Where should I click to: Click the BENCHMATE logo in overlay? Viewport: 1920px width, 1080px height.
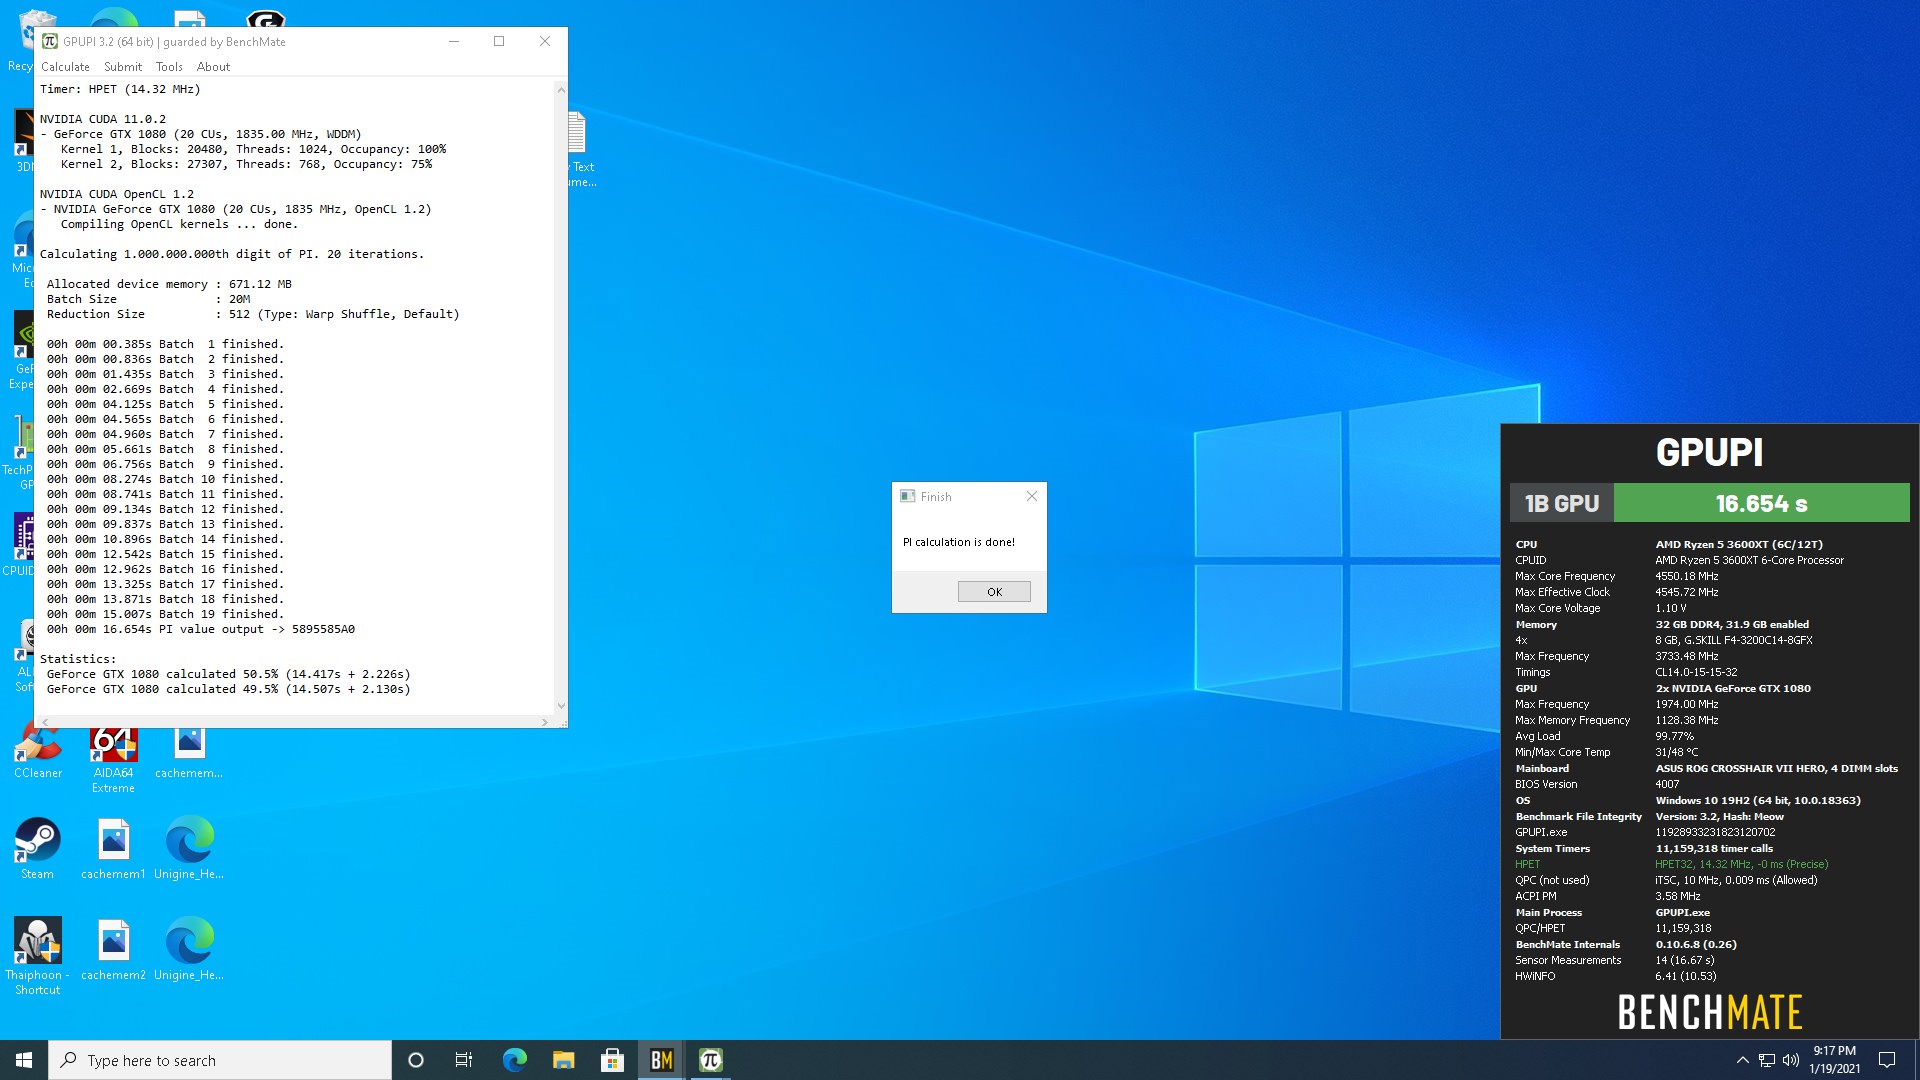(1710, 1012)
